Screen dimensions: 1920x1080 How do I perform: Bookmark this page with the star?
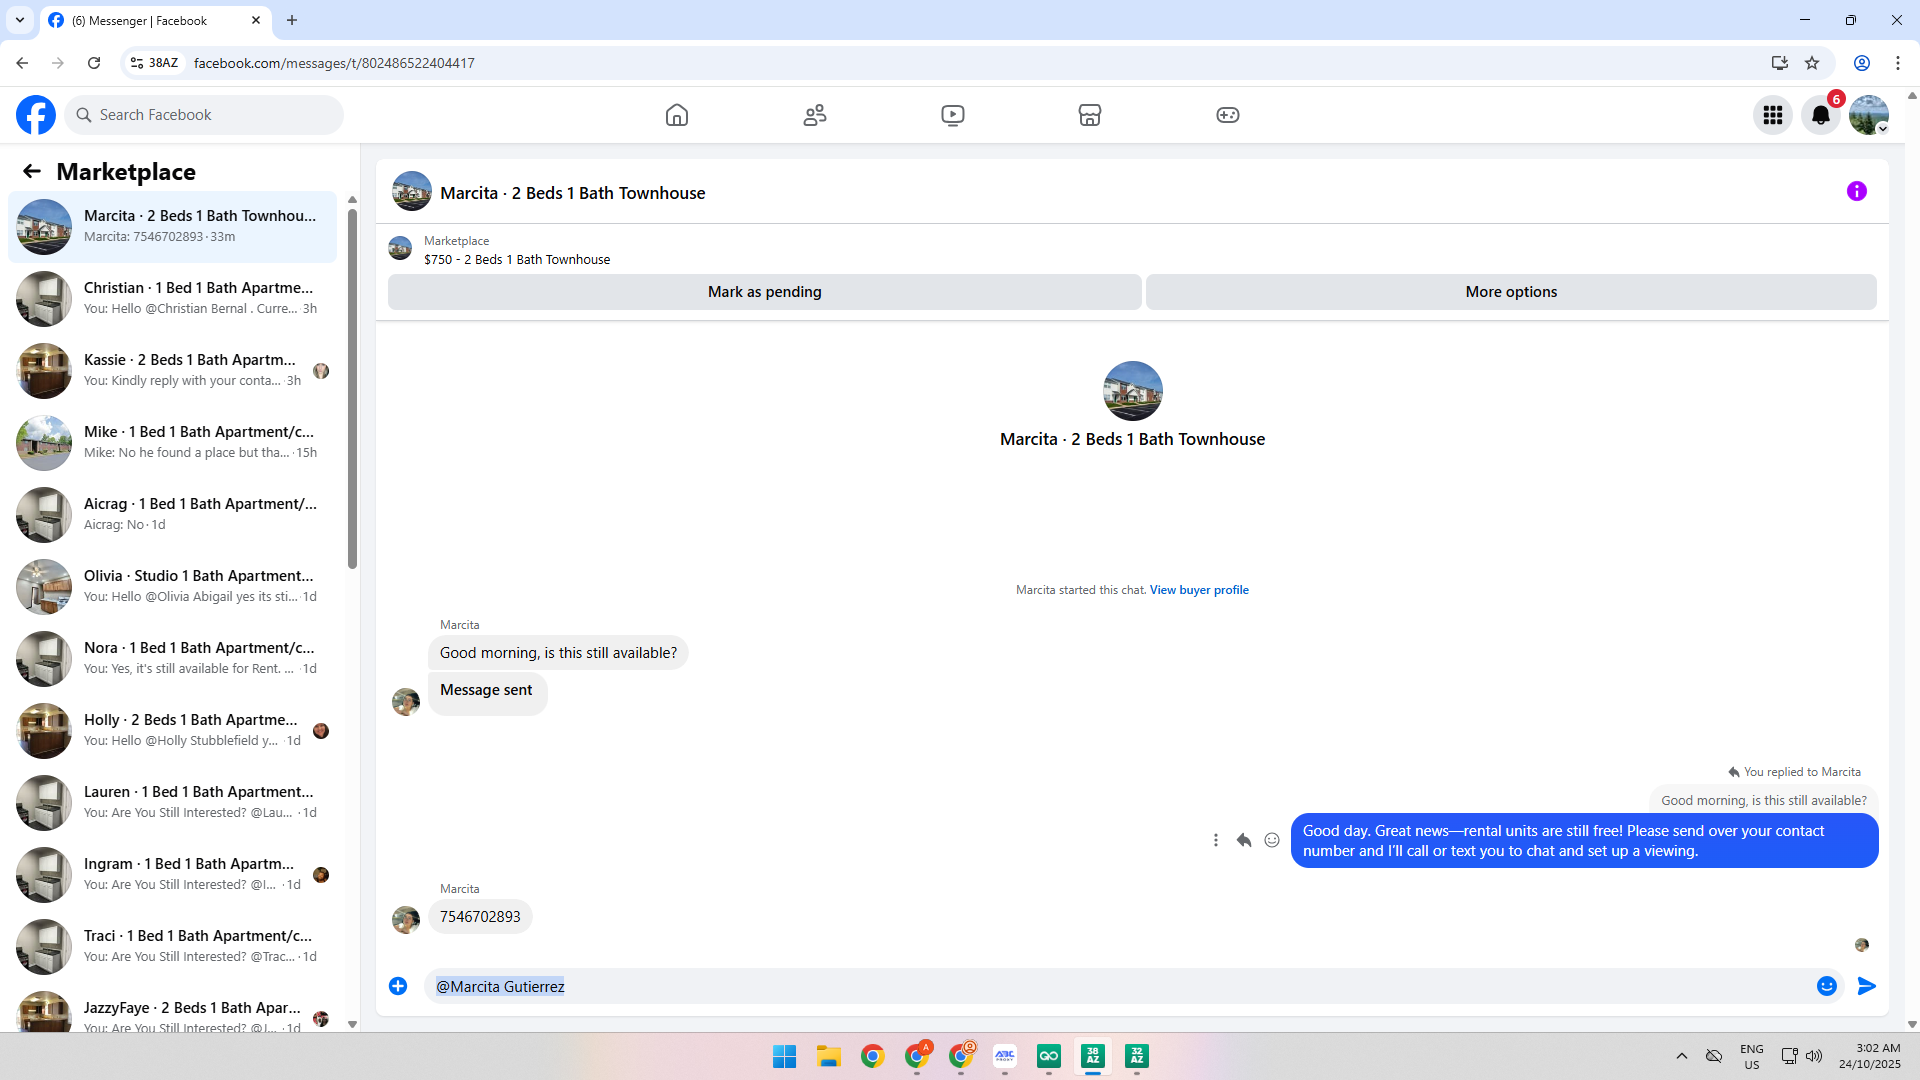(1812, 63)
